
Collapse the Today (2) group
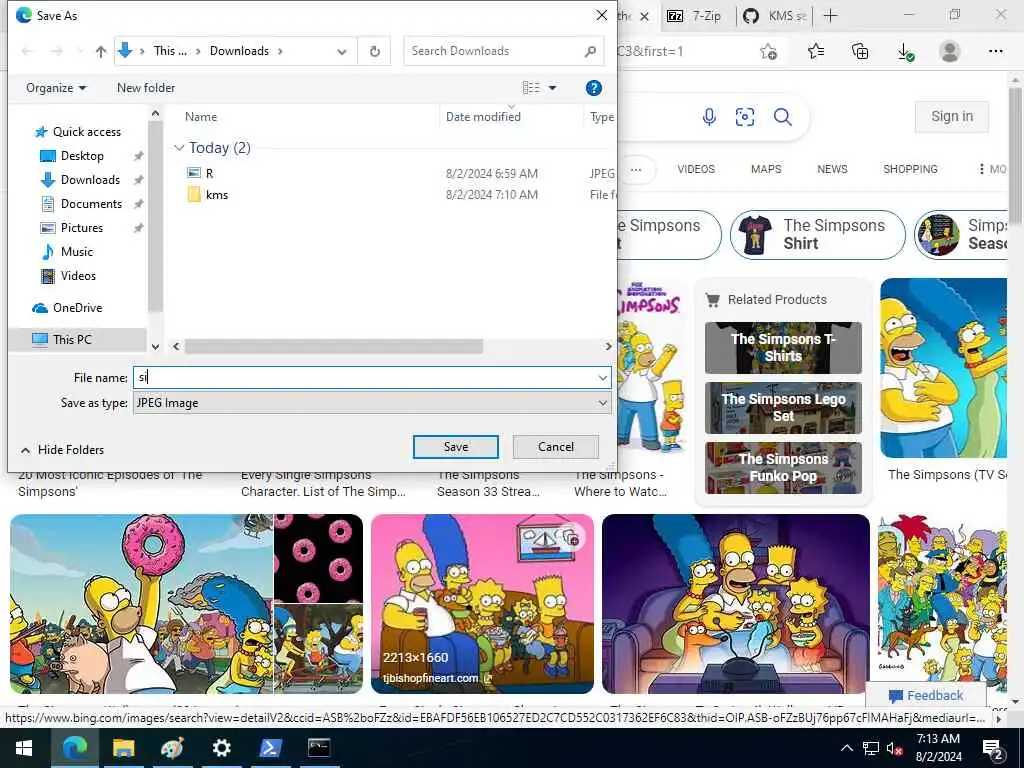point(179,148)
